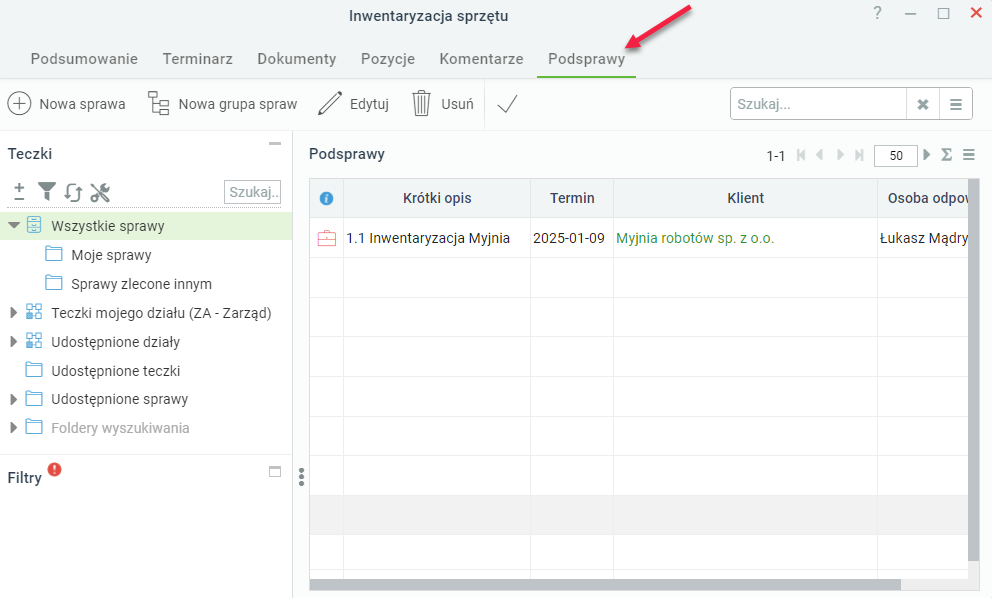Apply page size with arrow next to 50
The height and width of the screenshot is (598, 992).
click(927, 154)
